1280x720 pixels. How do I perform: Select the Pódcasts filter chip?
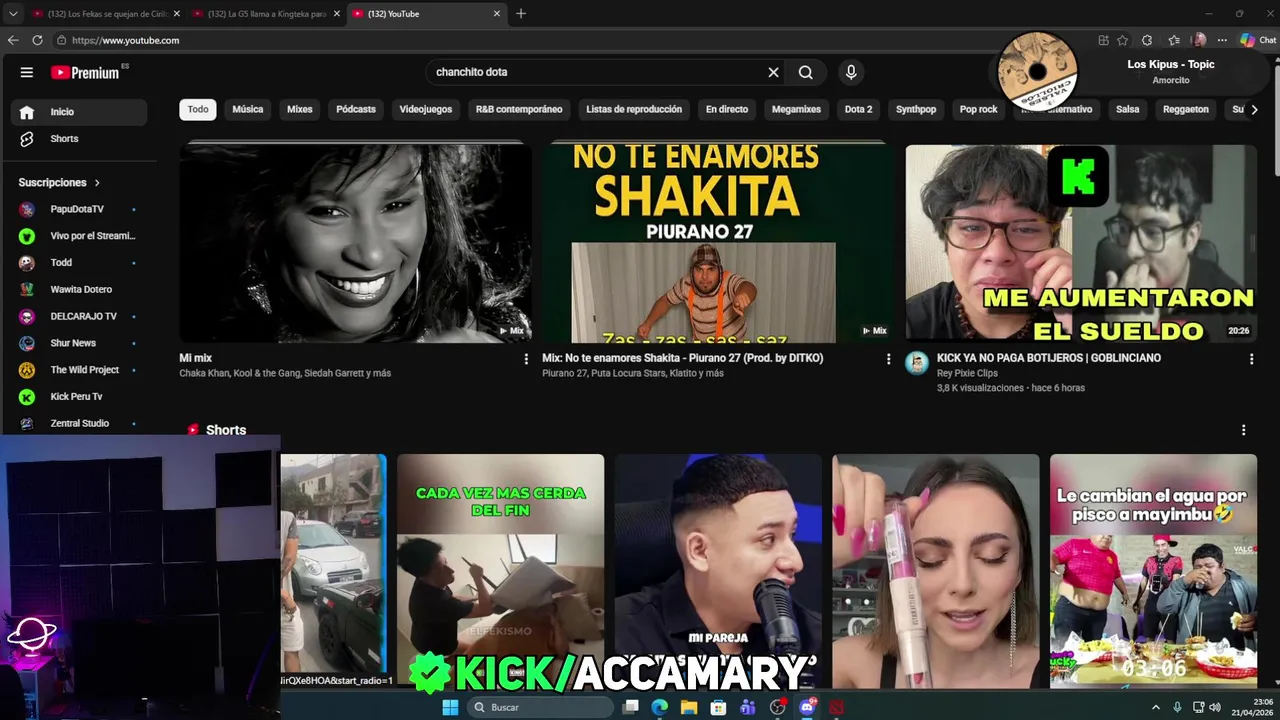(x=356, y=109)
